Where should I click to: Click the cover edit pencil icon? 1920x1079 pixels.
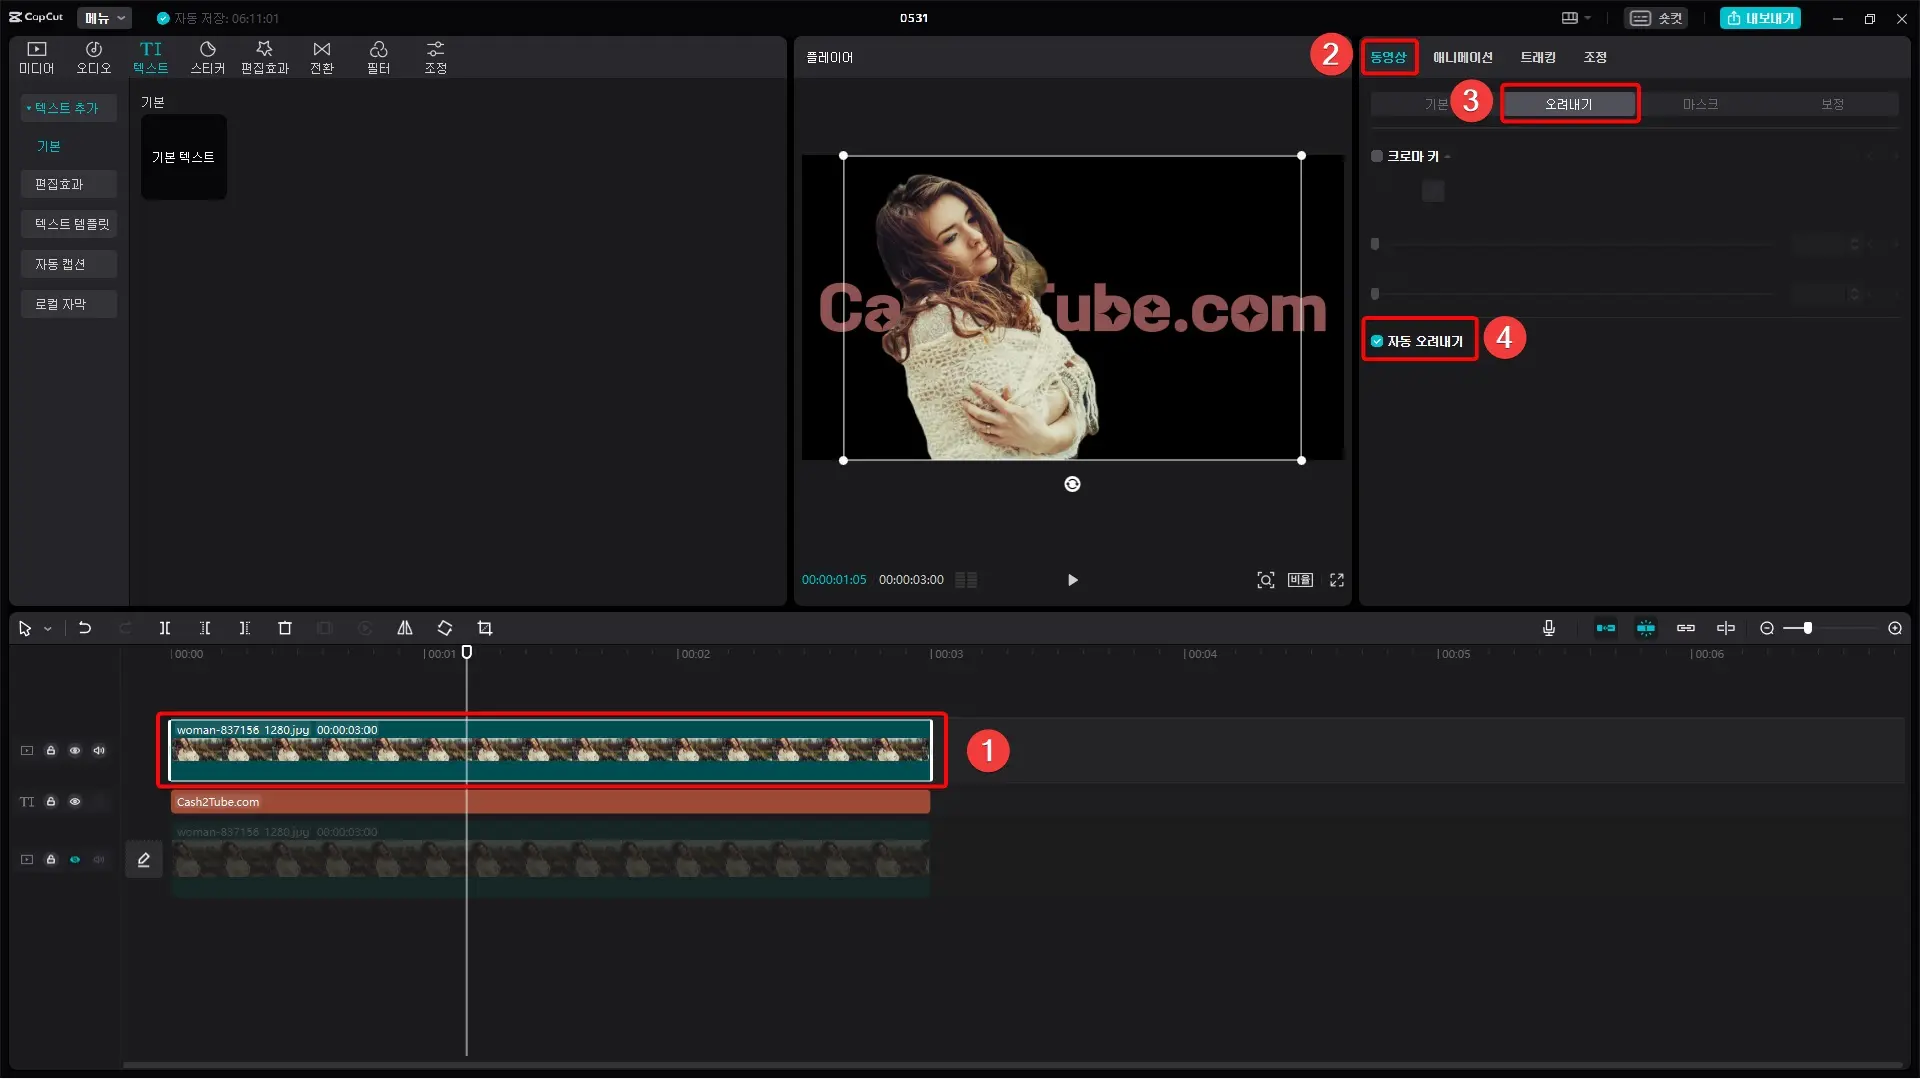(x=144, y=860)
